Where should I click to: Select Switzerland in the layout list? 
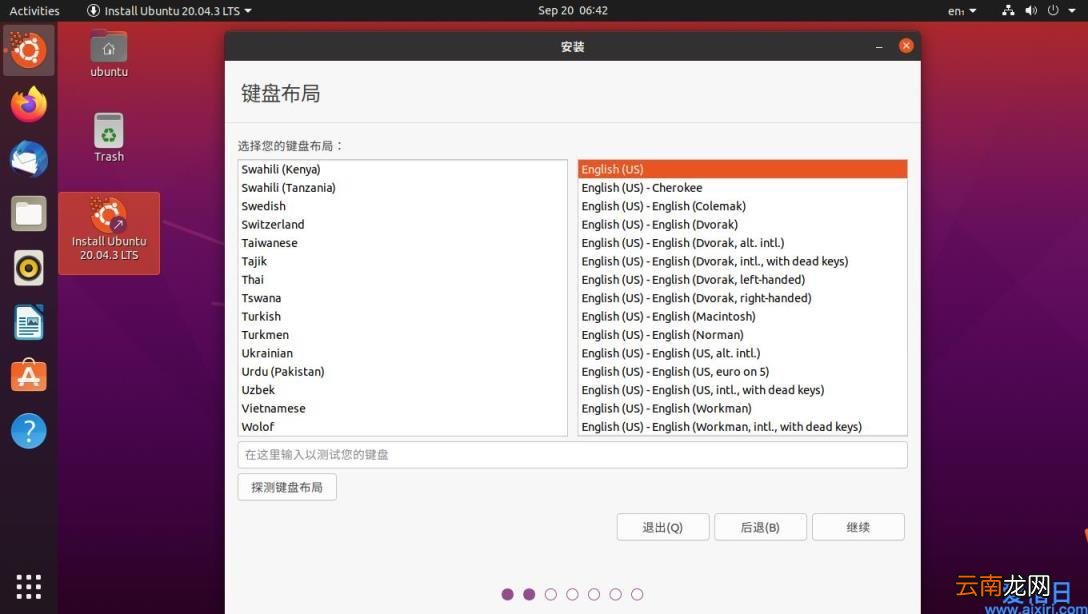pos(402,224)
